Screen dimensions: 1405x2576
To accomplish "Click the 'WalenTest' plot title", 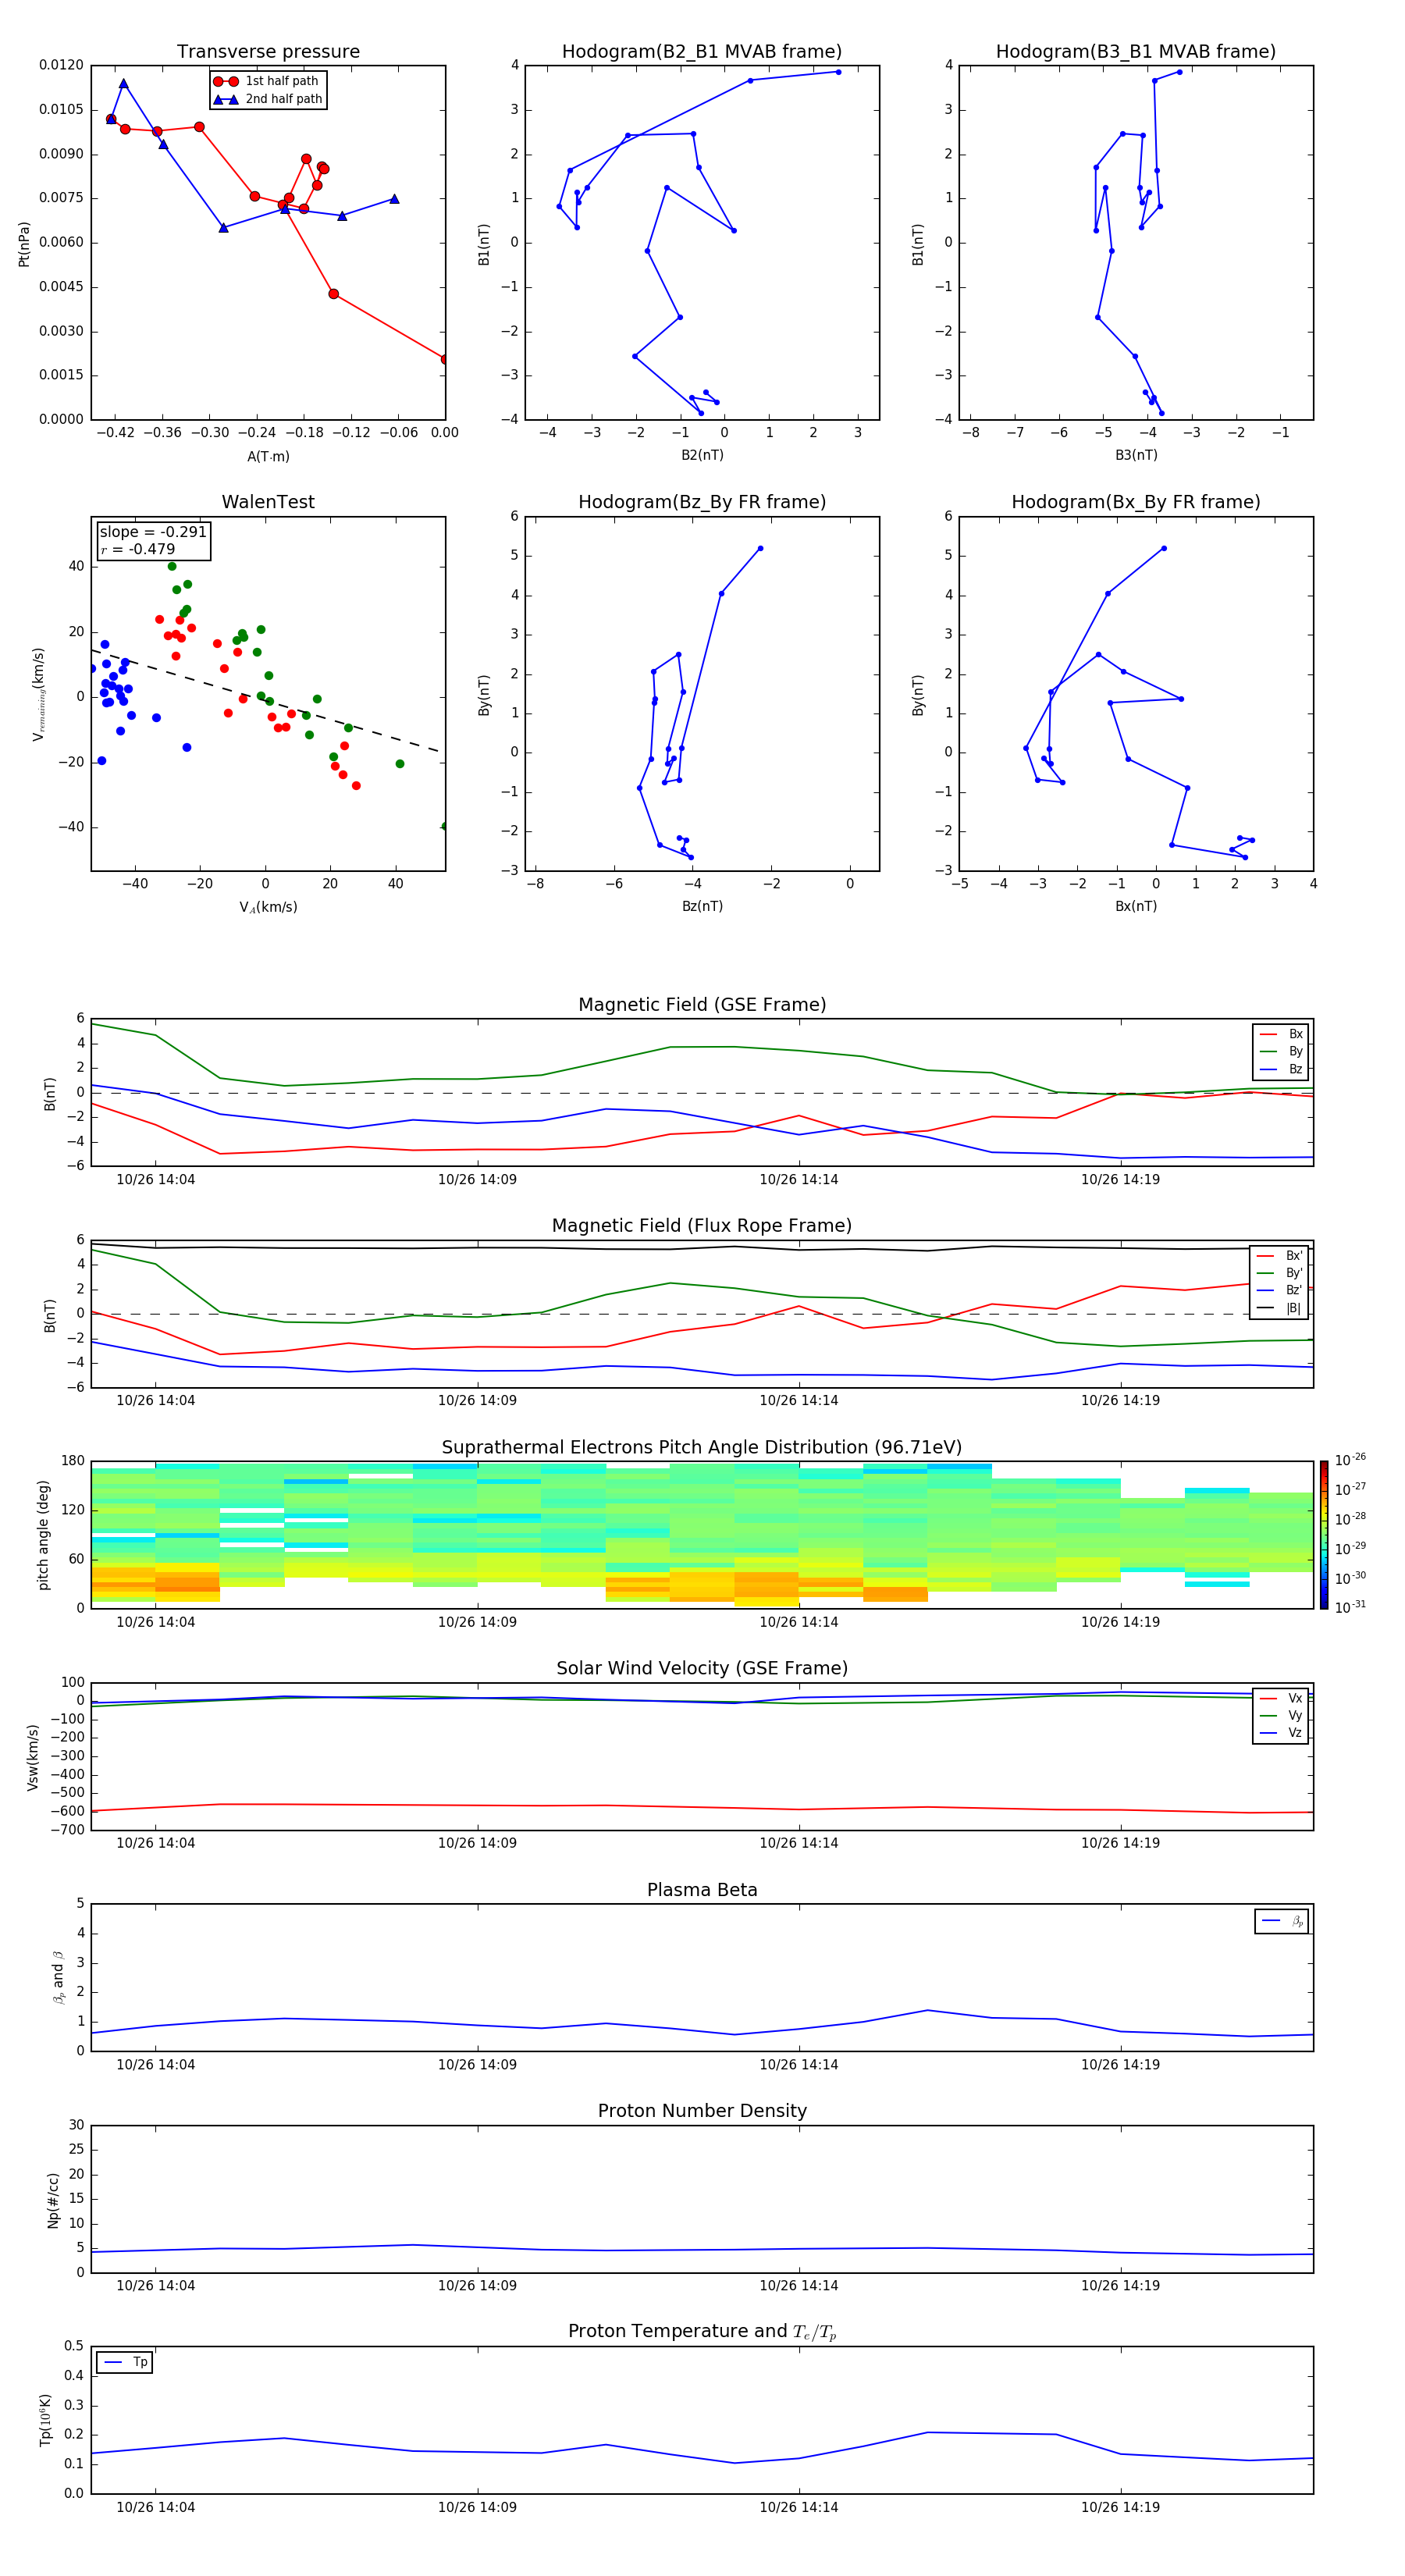I will click(x=268, y=502).
